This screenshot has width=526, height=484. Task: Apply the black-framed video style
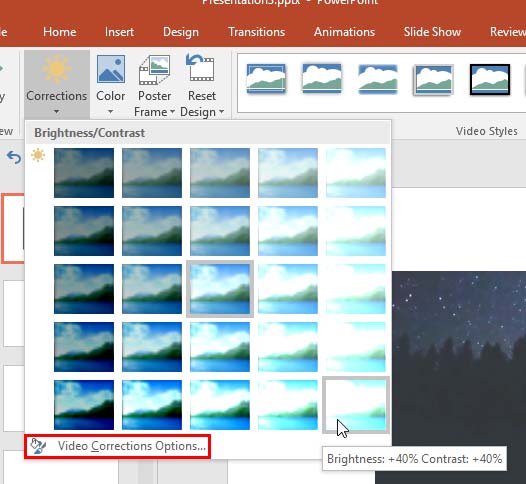click(x=490, y=79)
